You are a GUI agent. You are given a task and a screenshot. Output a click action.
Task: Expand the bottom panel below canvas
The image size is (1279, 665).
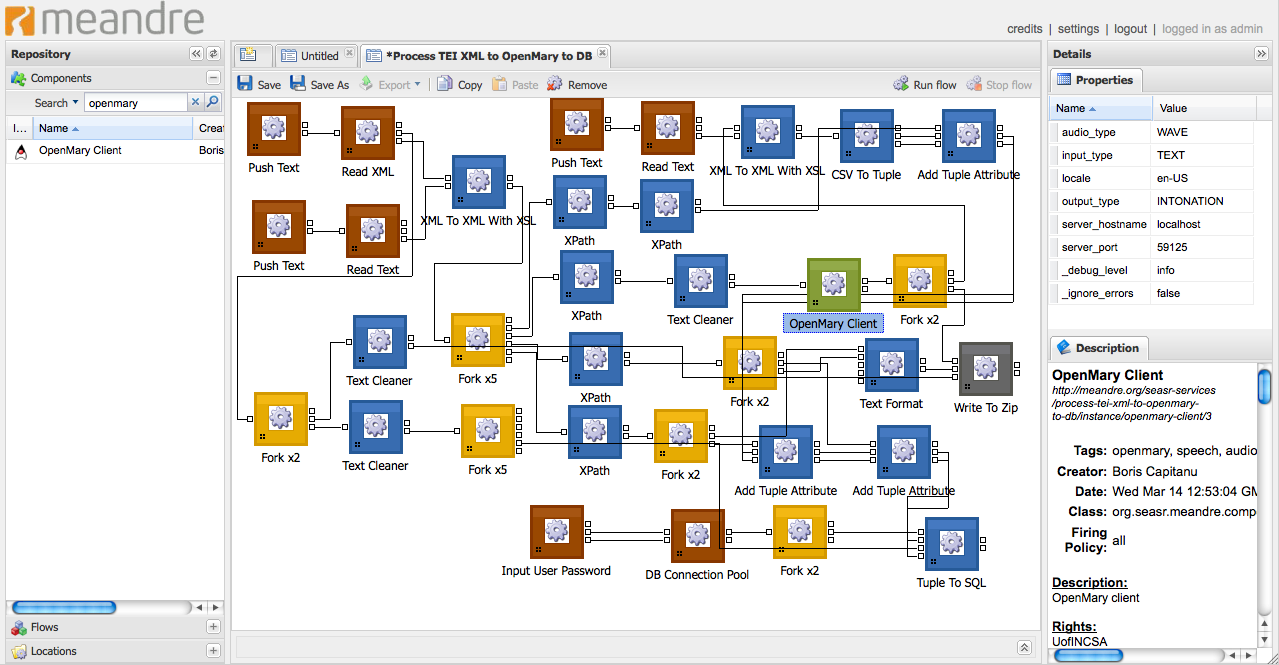[x=1024, y=647]
